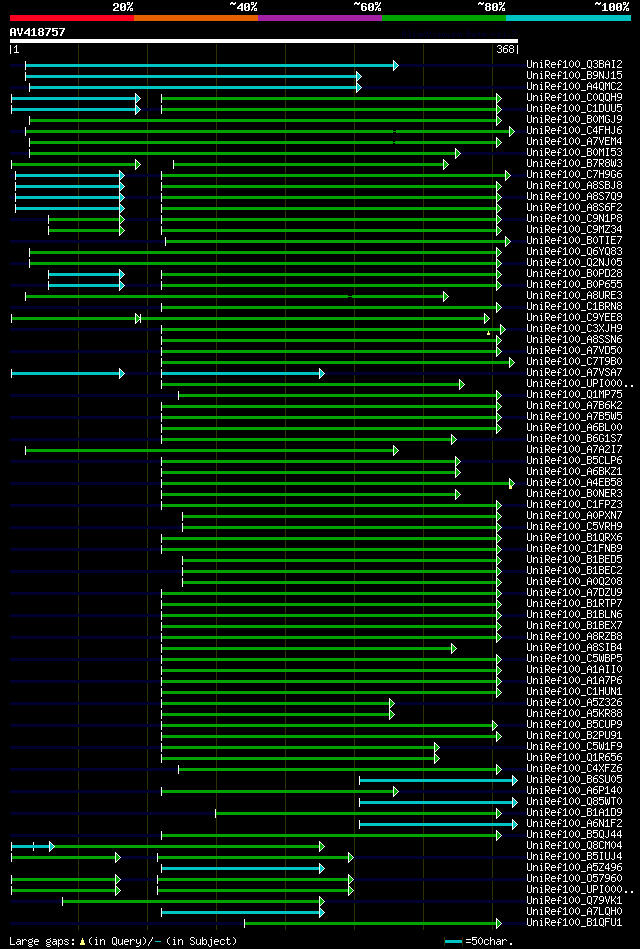Select UniRef100_A0PXN7 entry

point(575,515)
